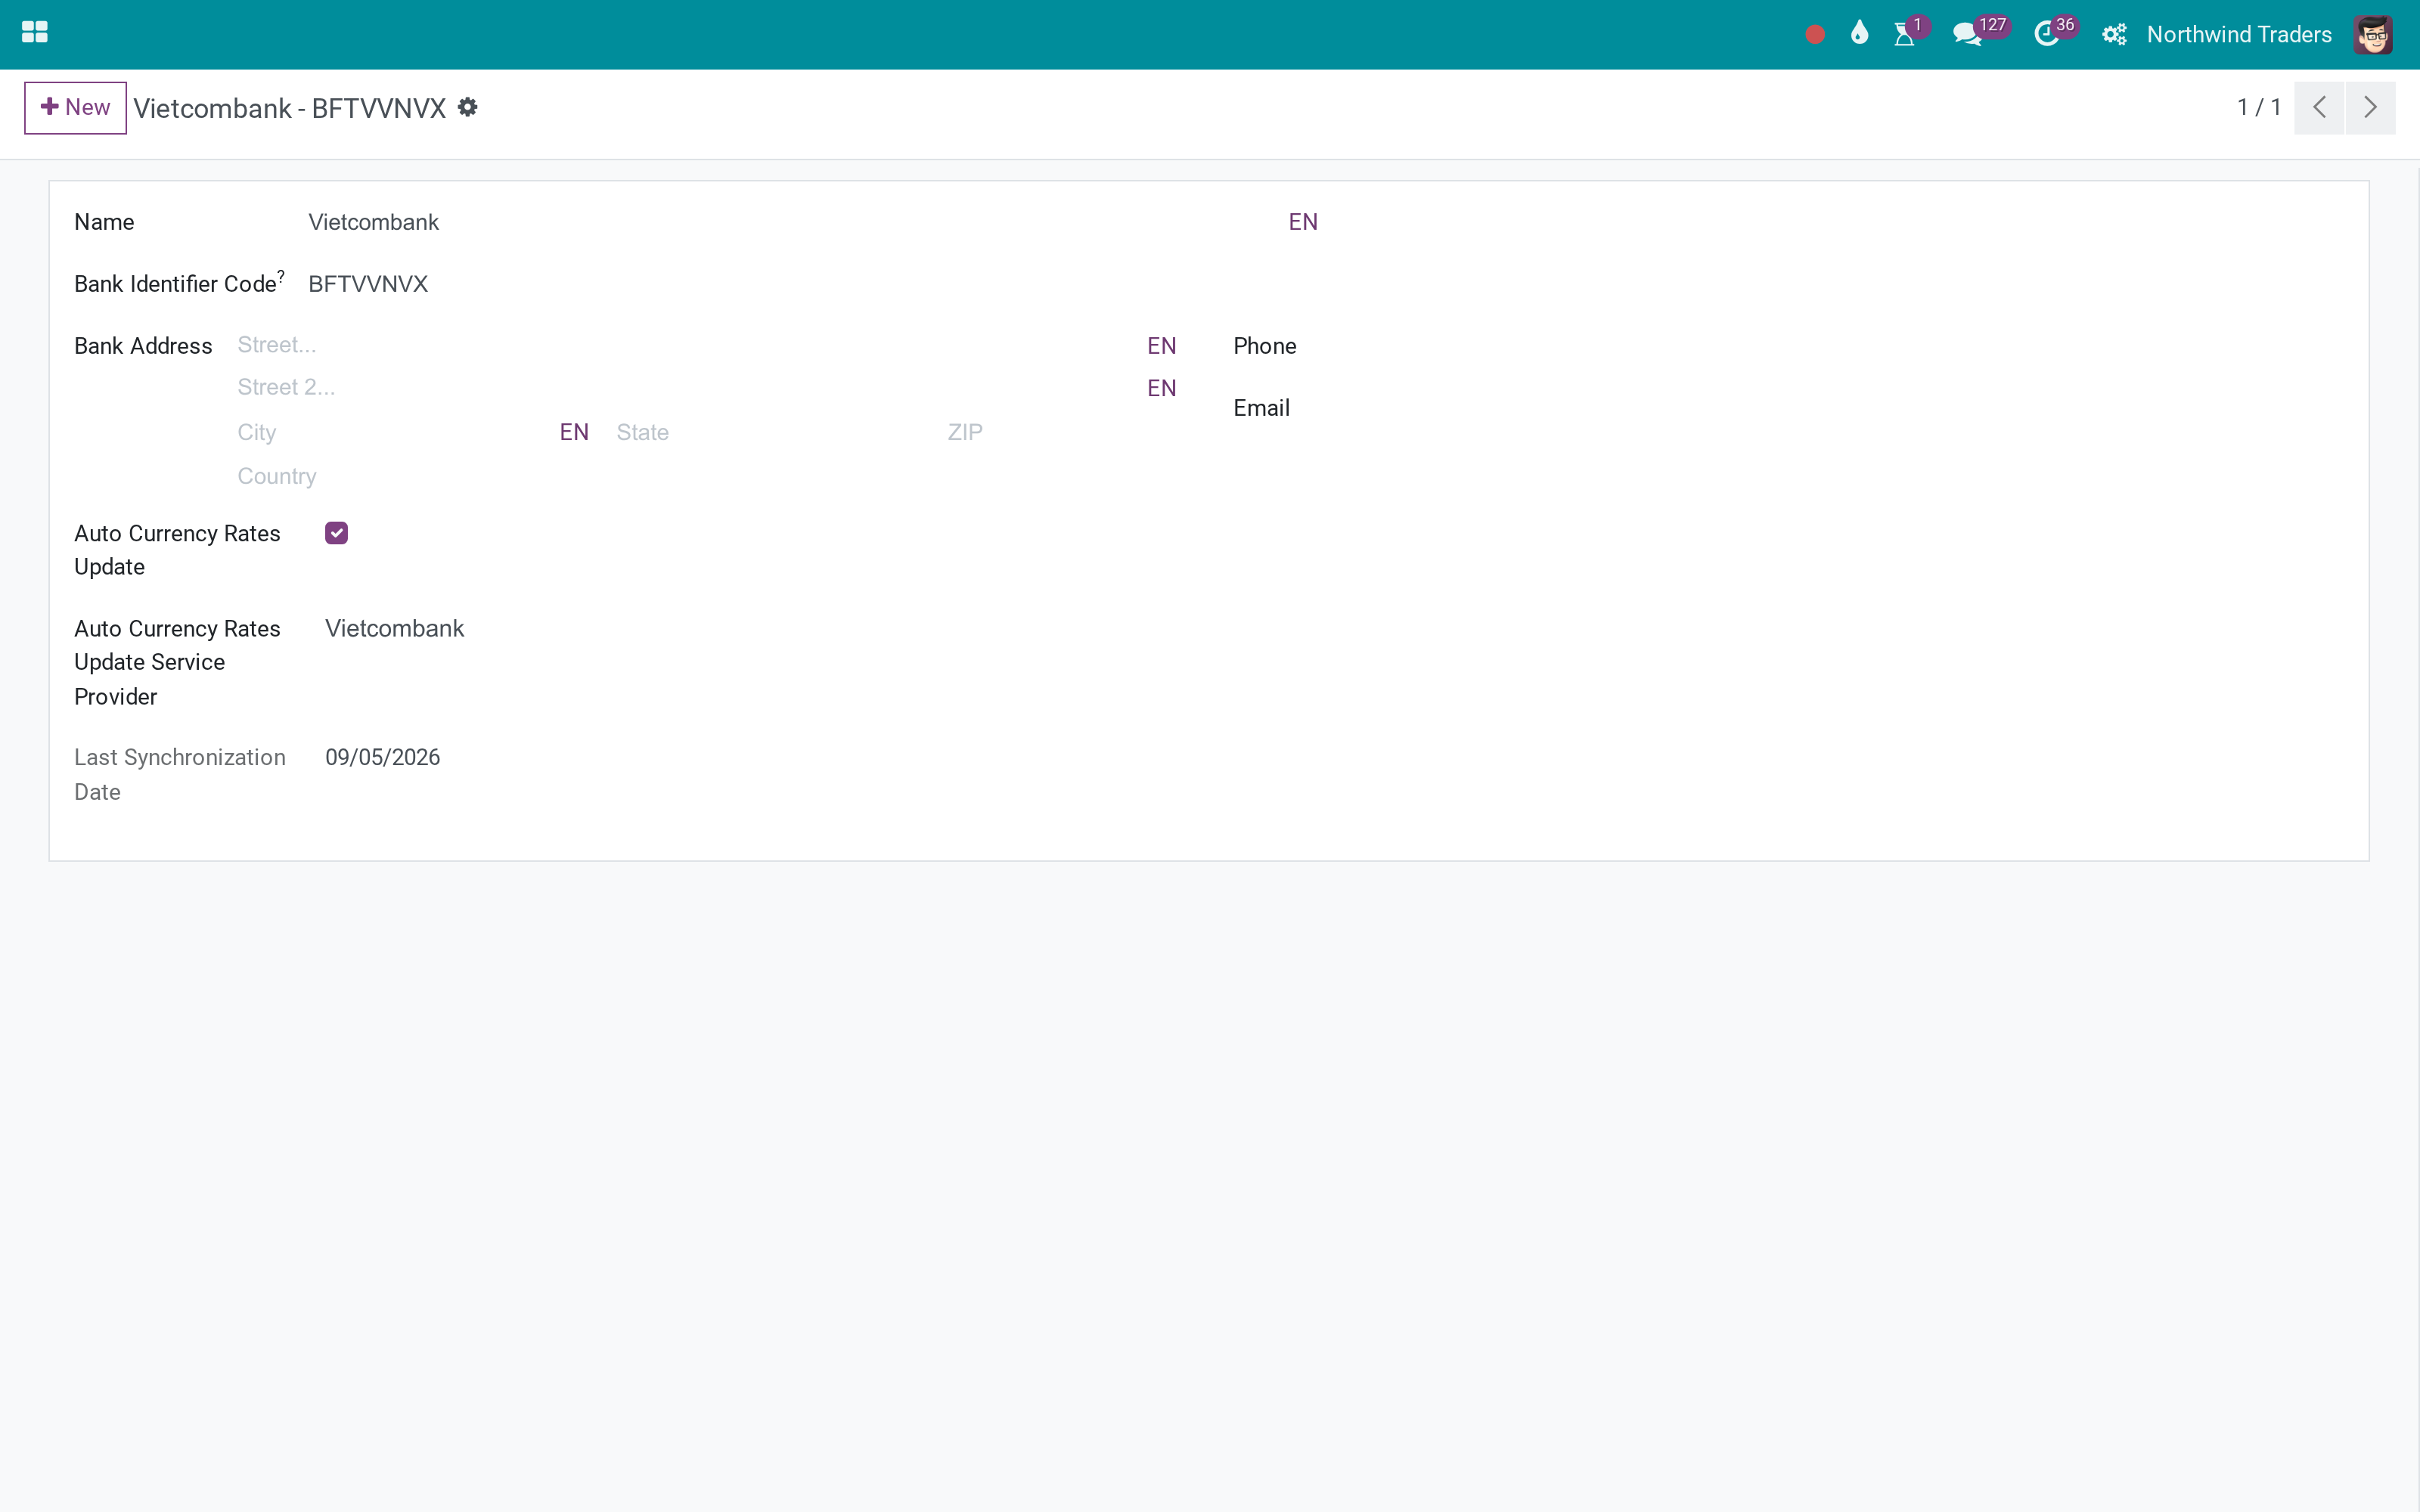
Task: Open the Northwind Traders company switcher
Action: [2239, 34]
